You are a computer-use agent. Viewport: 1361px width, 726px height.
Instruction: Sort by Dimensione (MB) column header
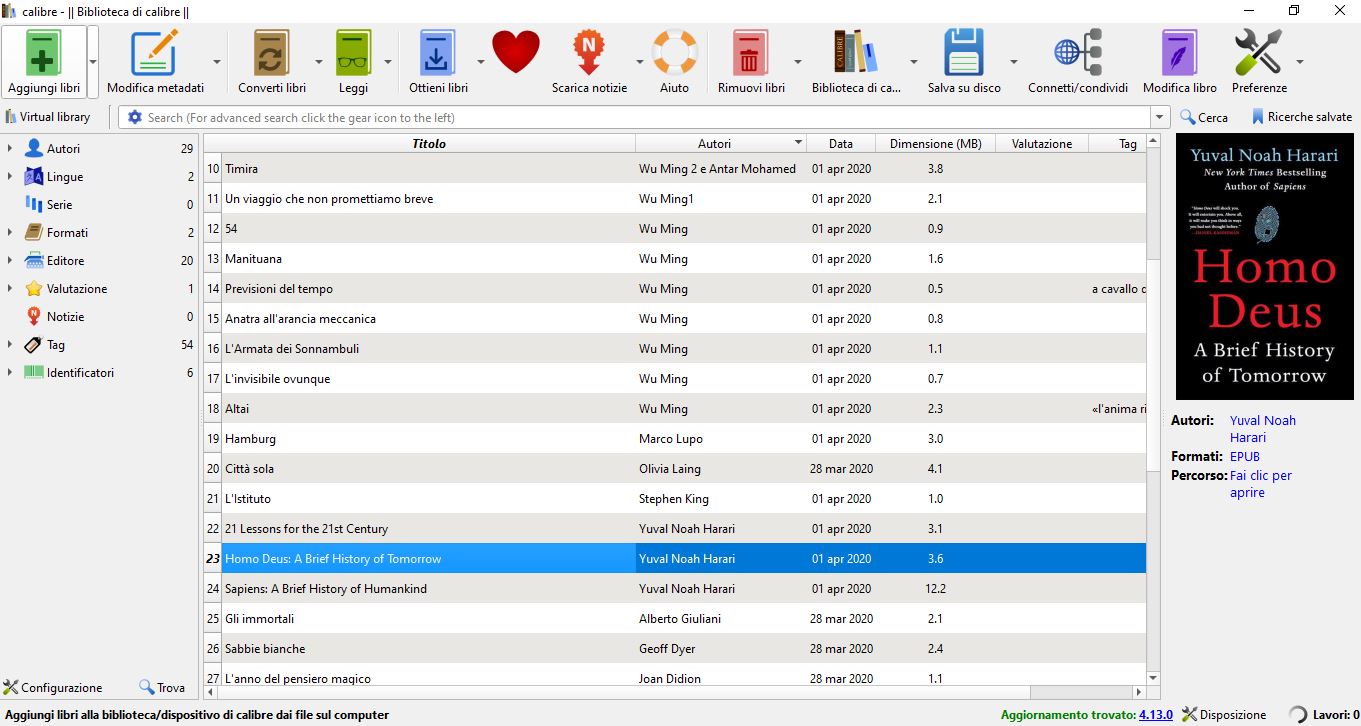[x=936, y=144]
